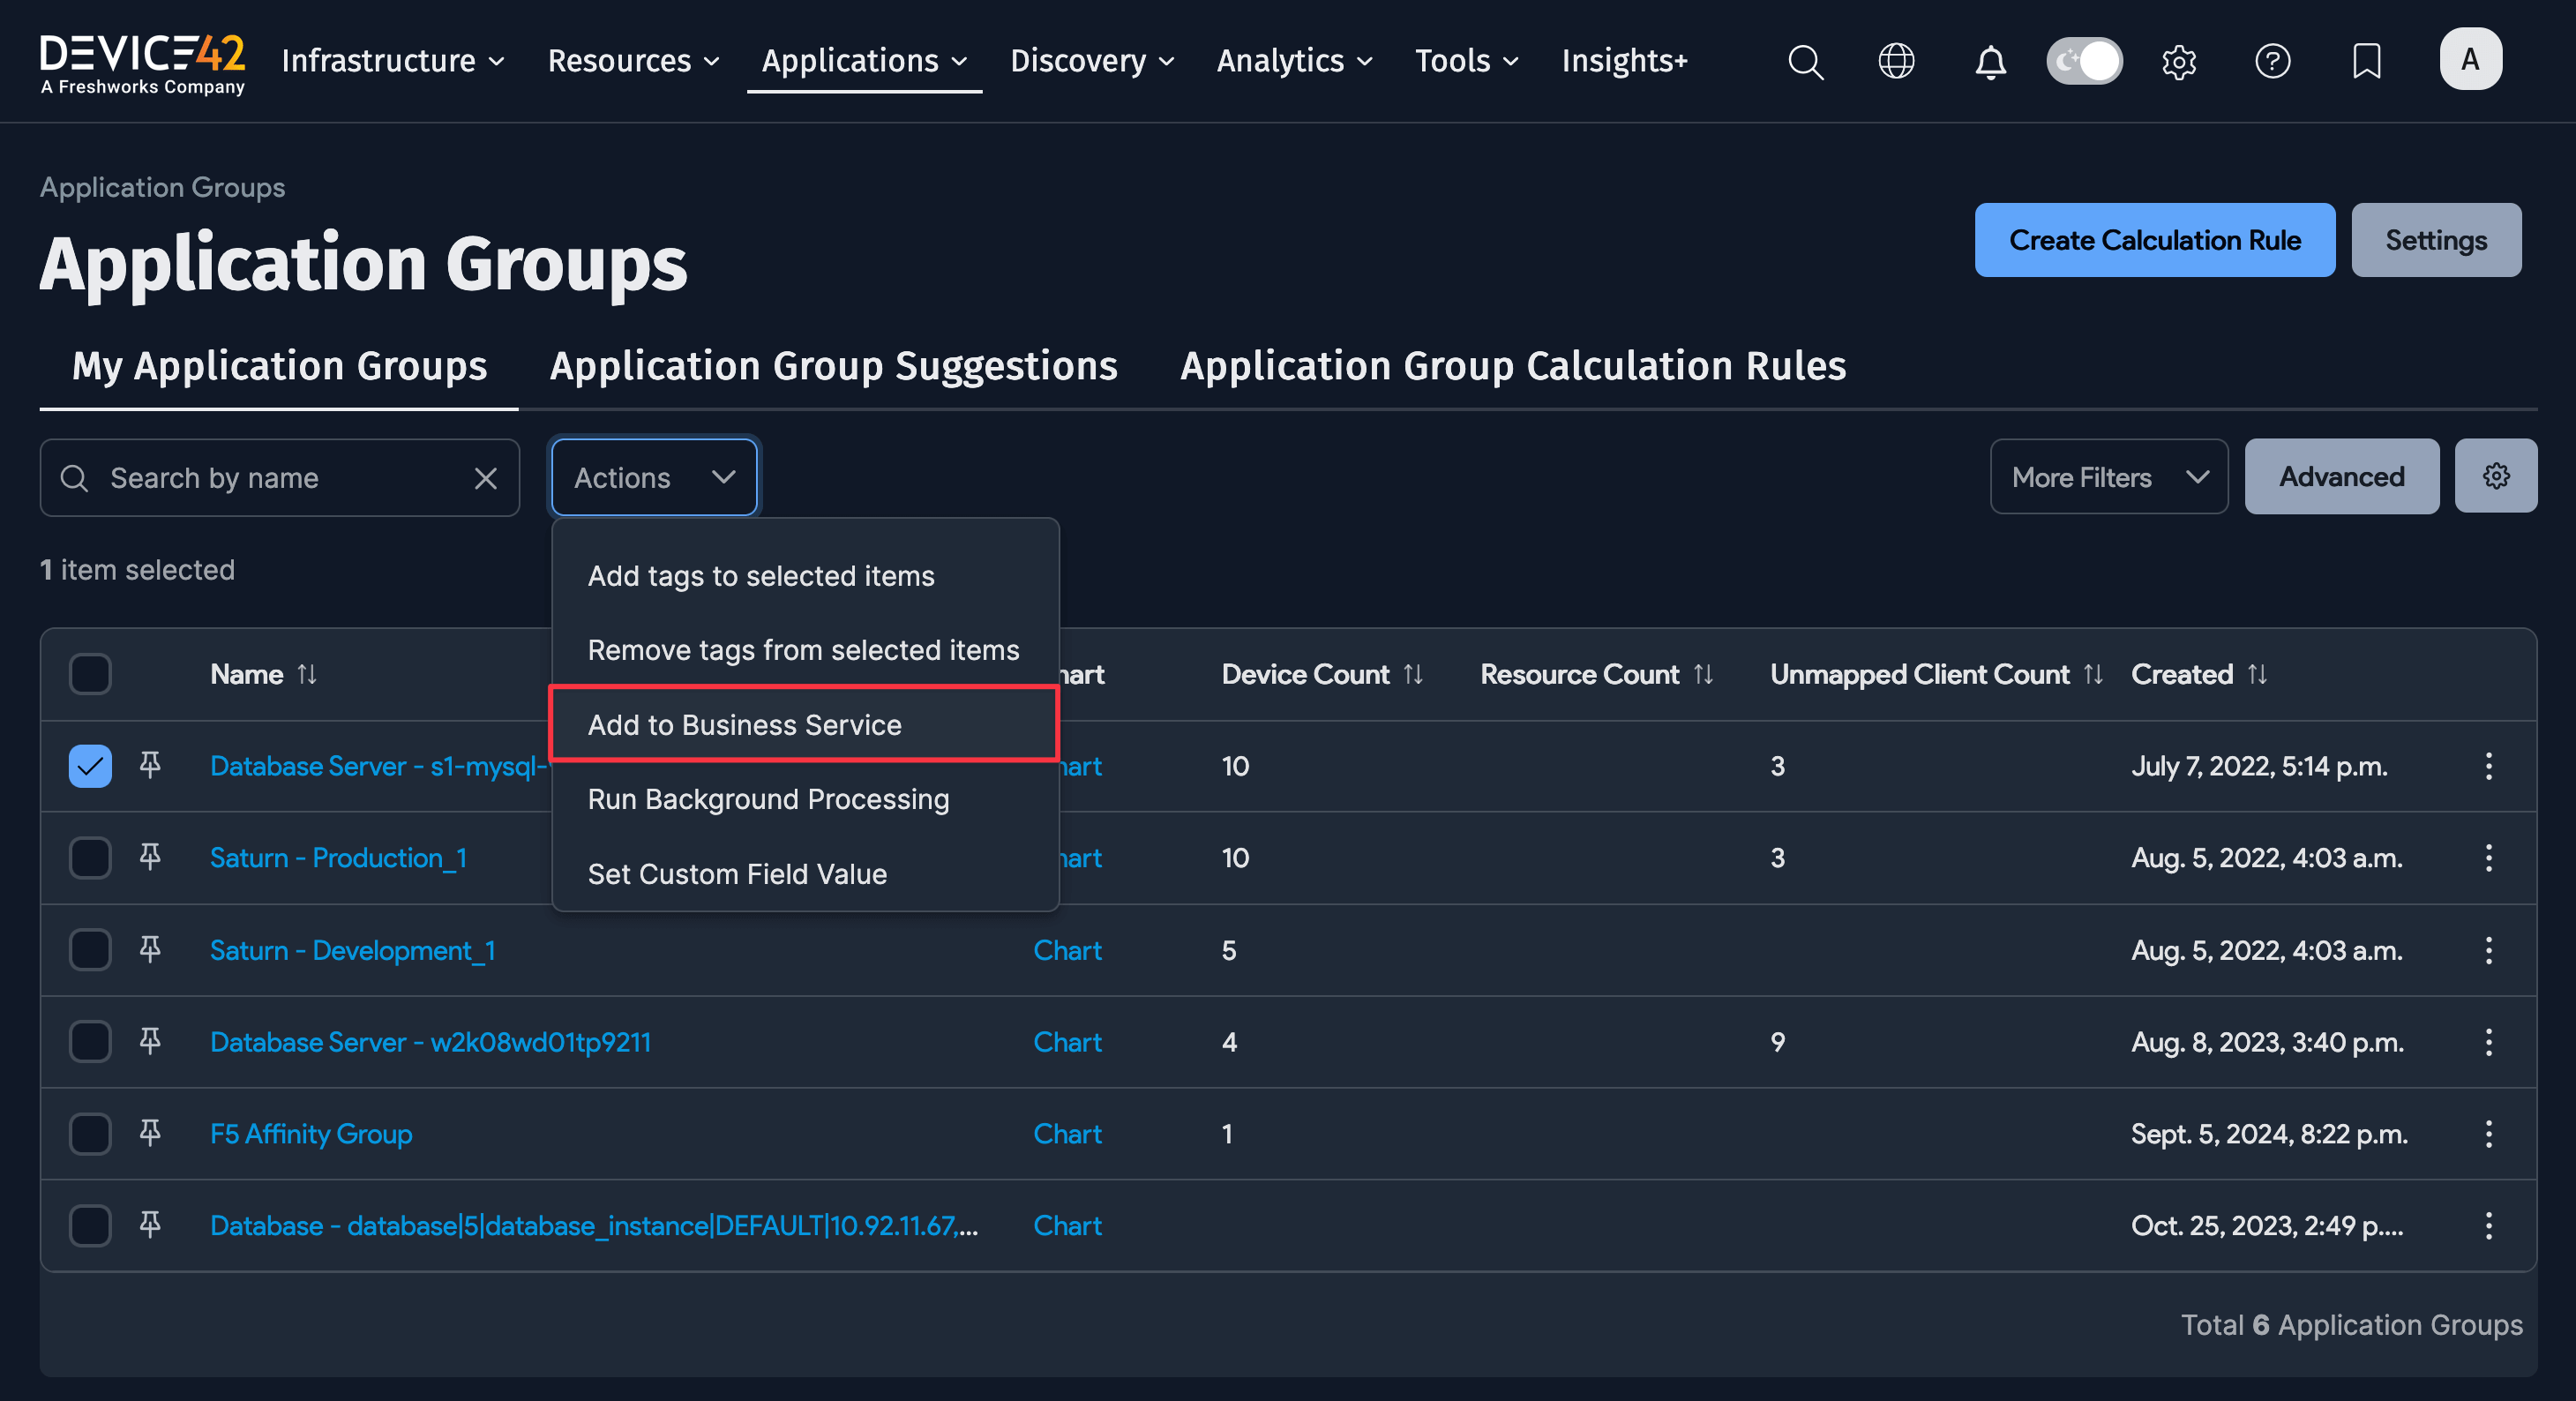Switch to Application Group Suggestions tab

pos(832,366)
